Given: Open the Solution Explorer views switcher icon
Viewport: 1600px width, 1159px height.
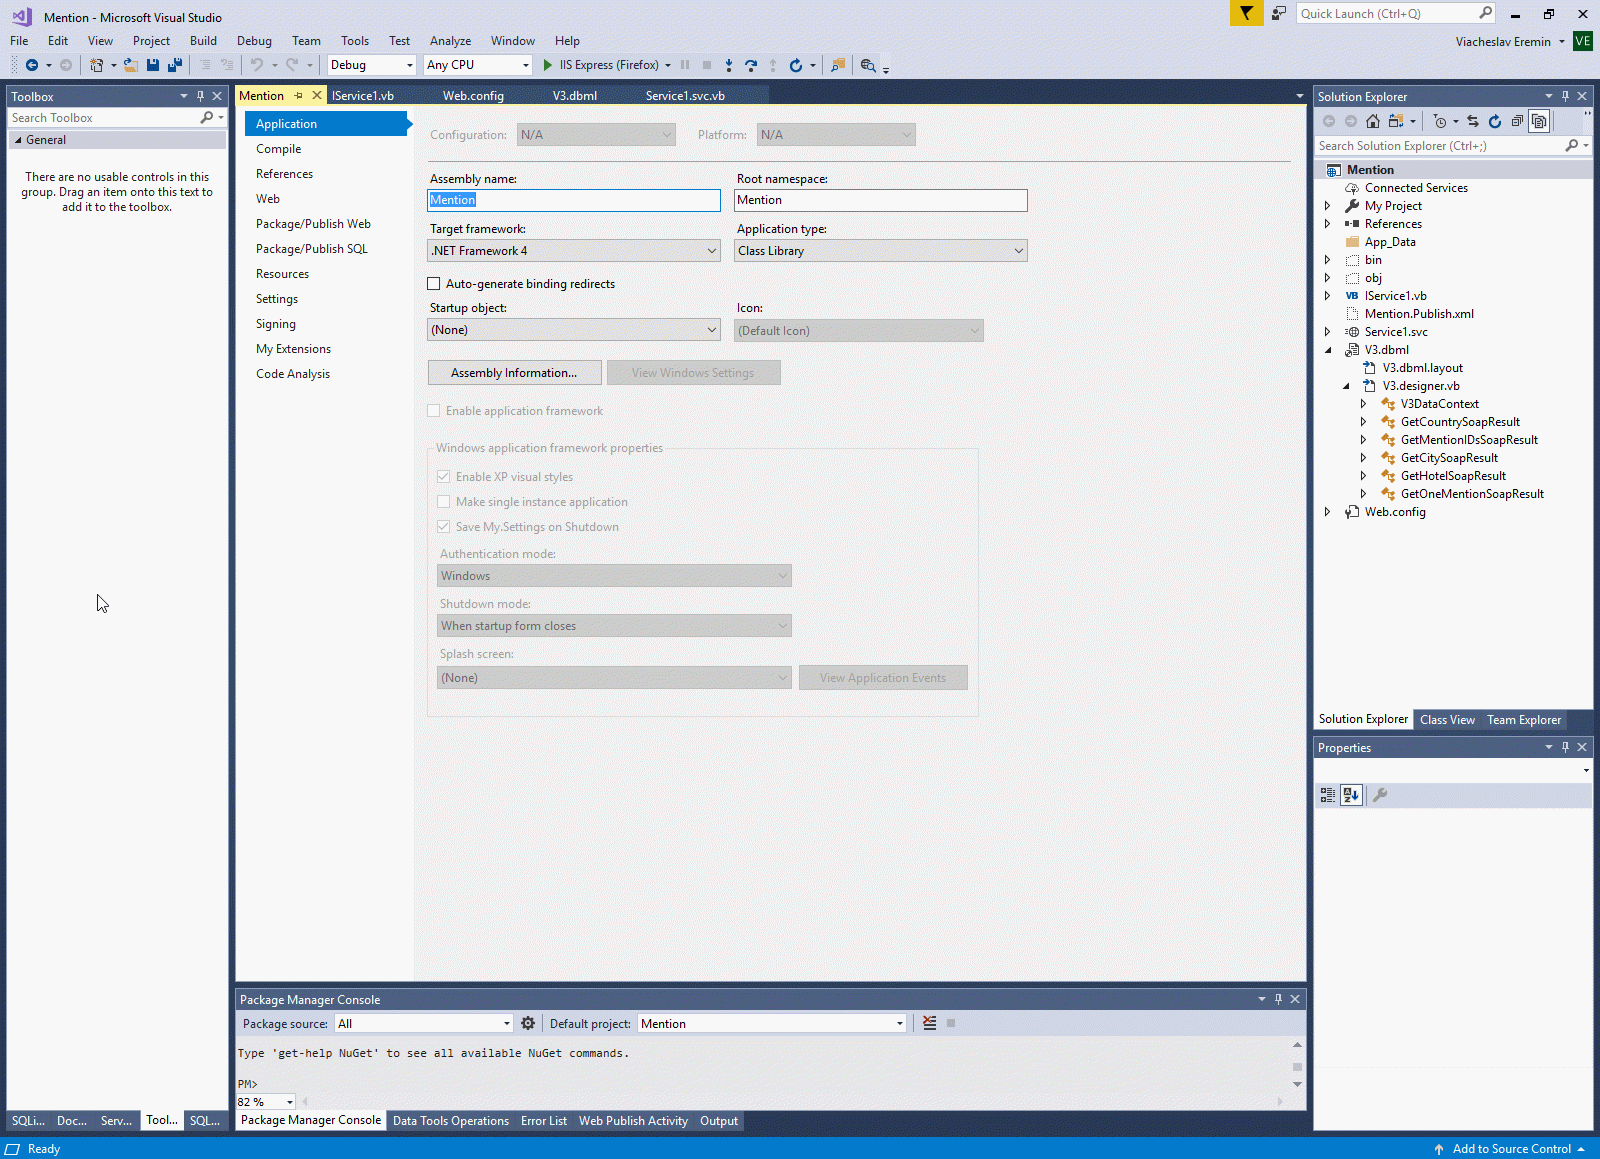Looking at the screenshot, I should click(1396, 121).
